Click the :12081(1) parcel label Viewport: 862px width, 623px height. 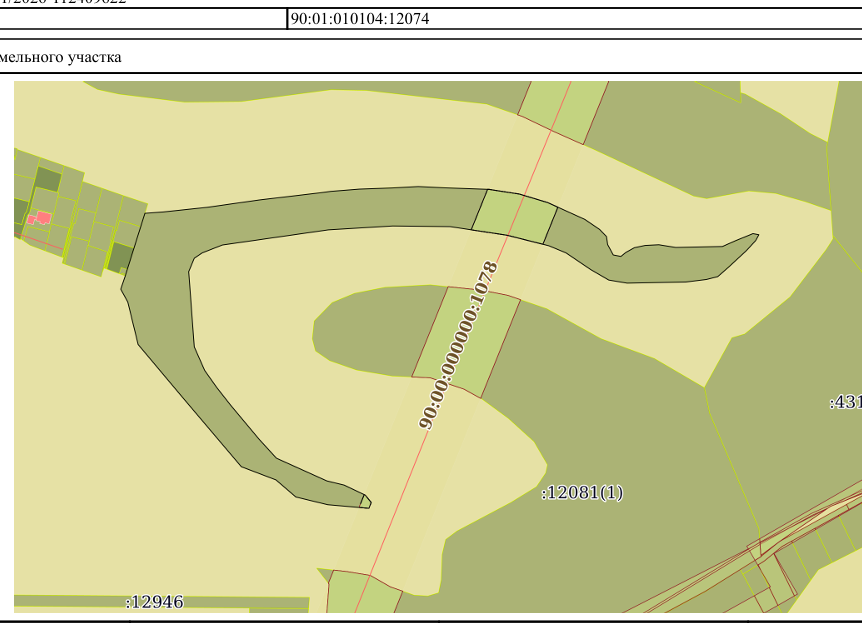[x=582, y=492]
